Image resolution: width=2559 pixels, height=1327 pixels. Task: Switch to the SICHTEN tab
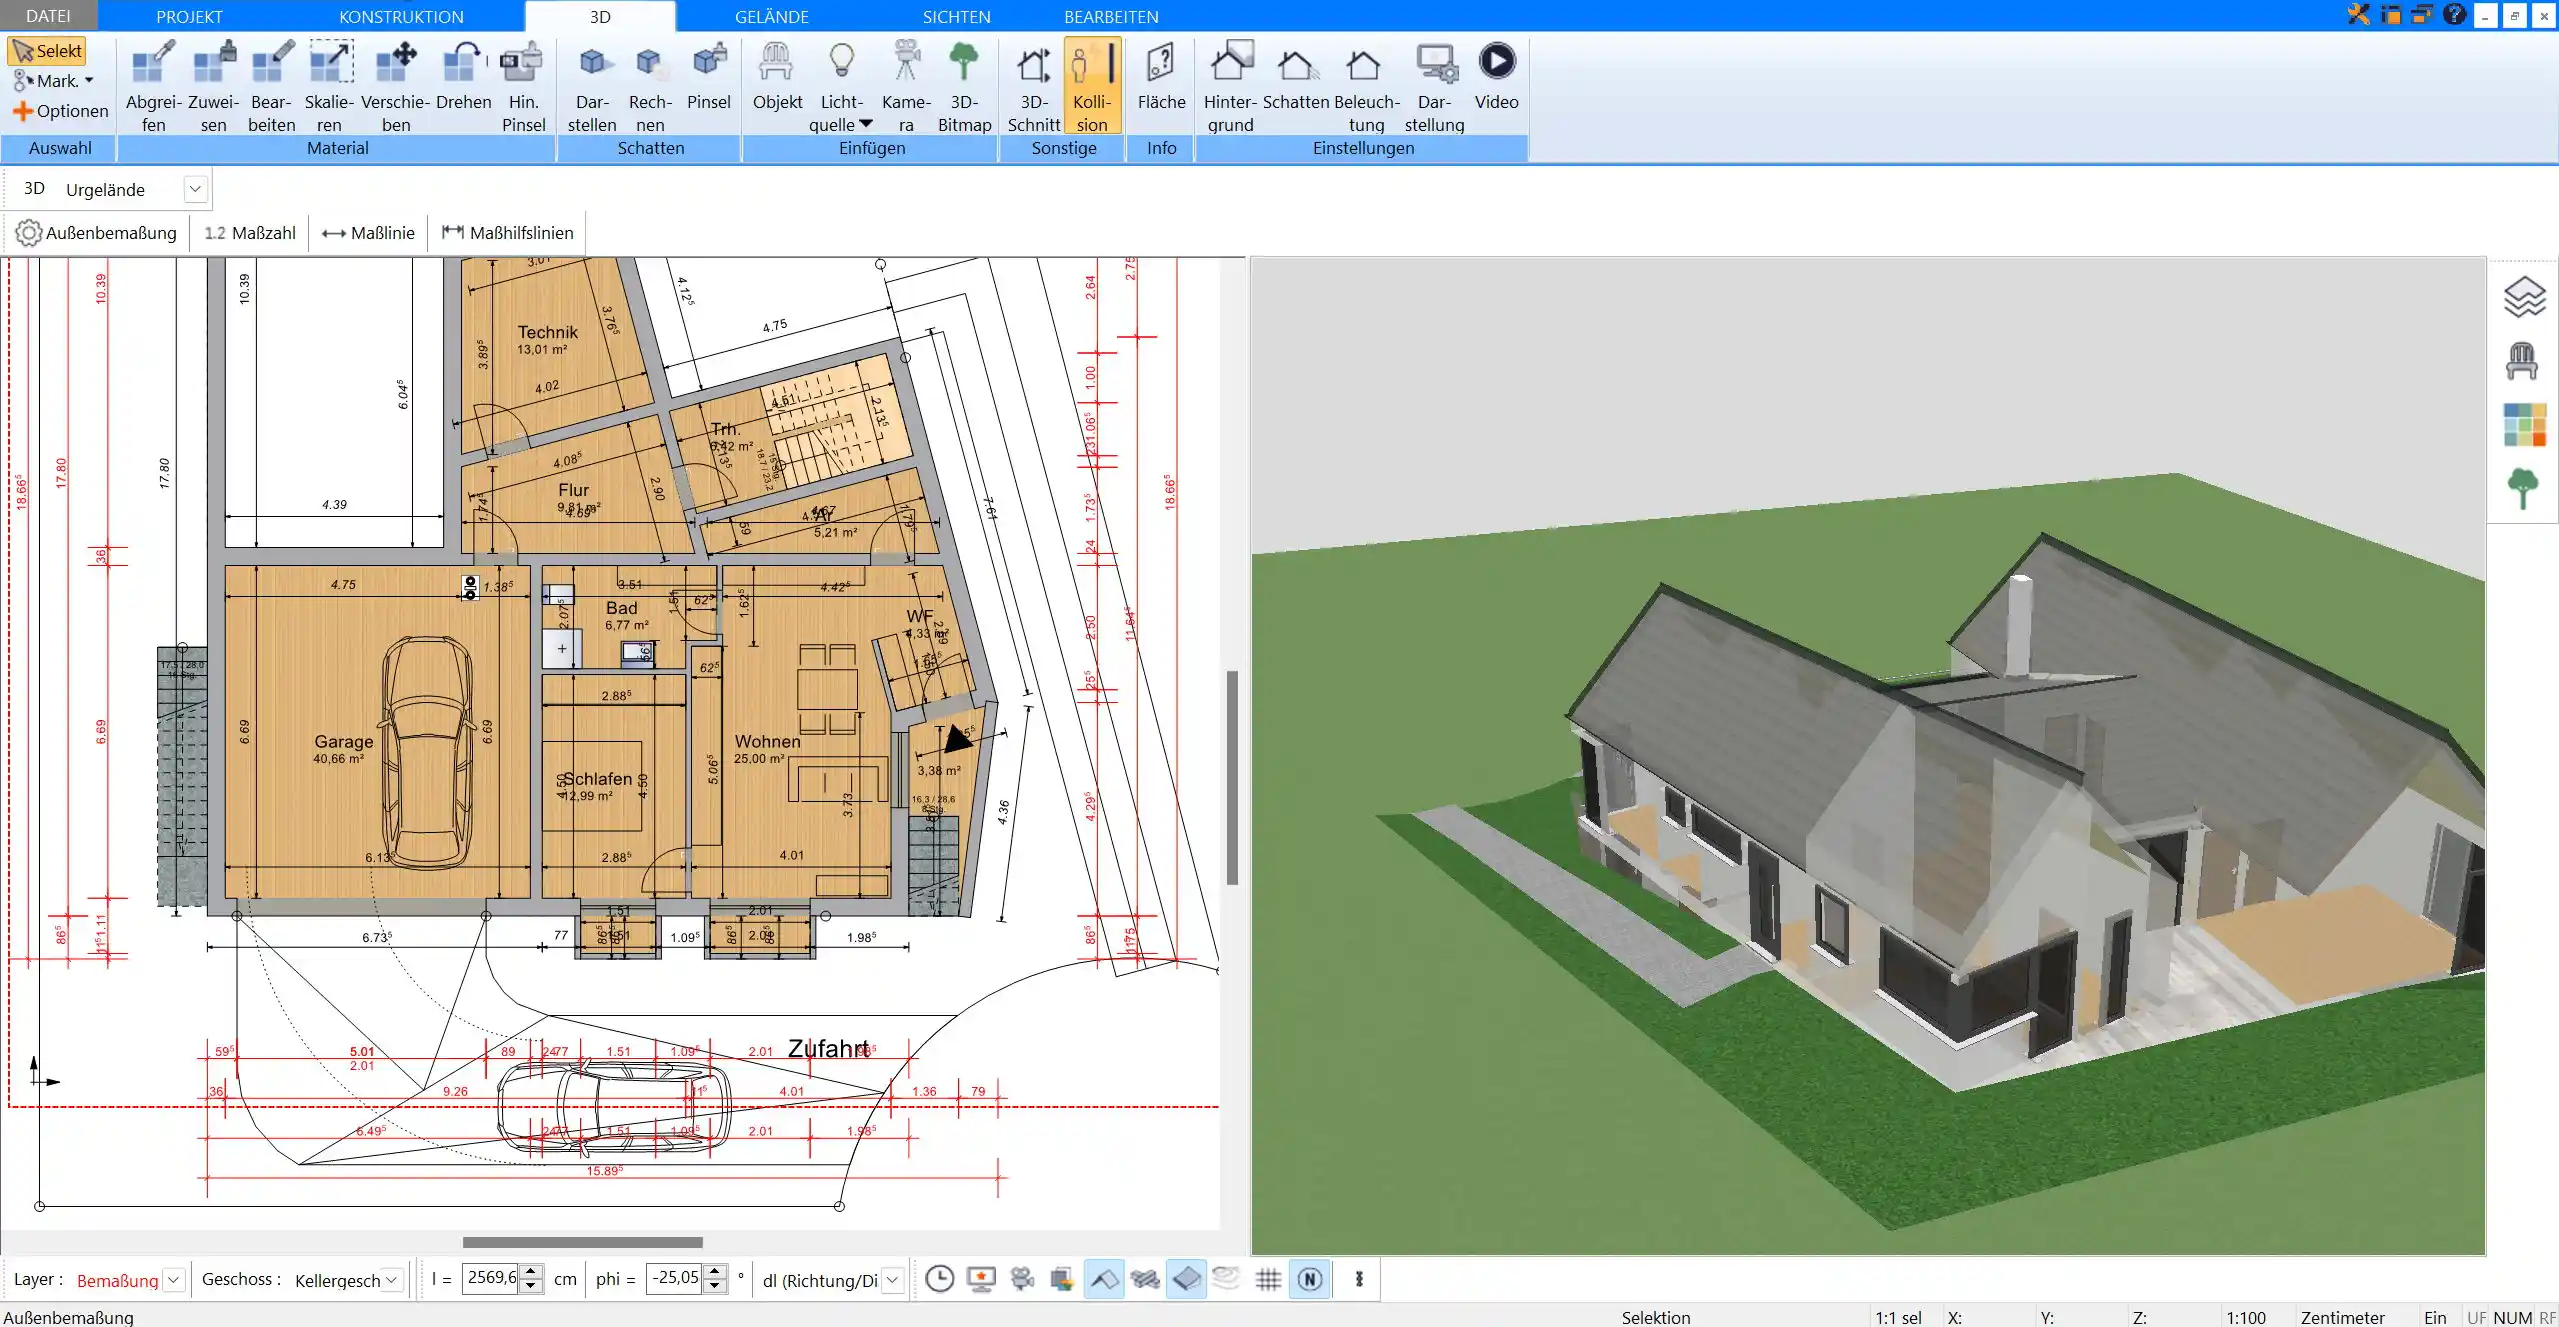tap(956, 16)
